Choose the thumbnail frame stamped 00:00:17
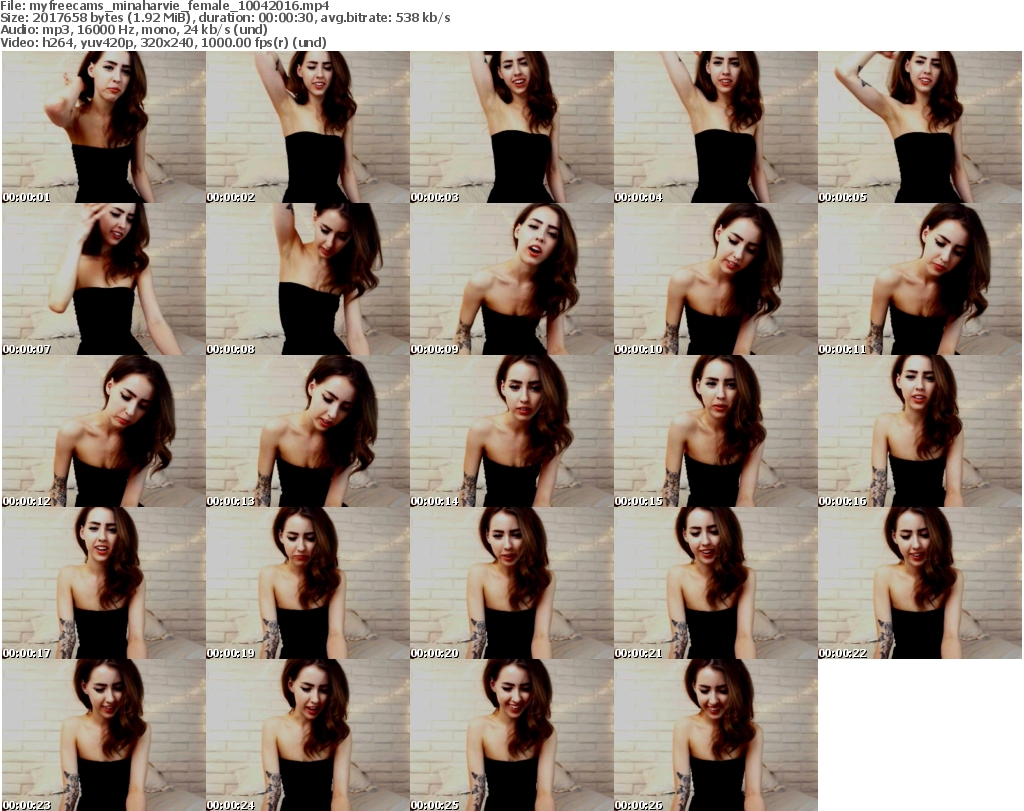The image size is (1024, 811). point(104,583)
